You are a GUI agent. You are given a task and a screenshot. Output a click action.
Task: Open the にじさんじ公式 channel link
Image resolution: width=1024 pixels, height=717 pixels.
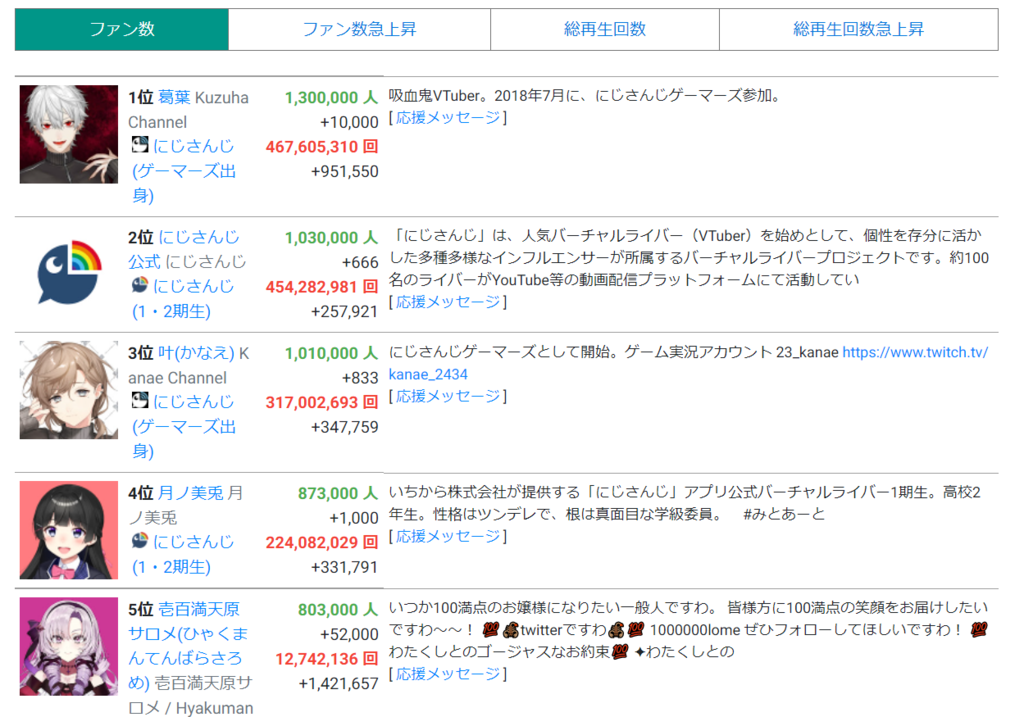click(184, 249)
